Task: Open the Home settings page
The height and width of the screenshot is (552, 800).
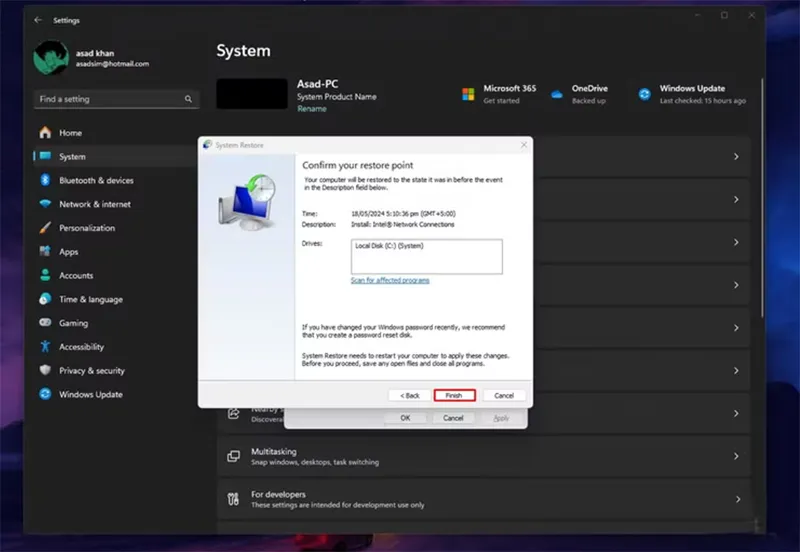Action: click(x=116, y=133)
